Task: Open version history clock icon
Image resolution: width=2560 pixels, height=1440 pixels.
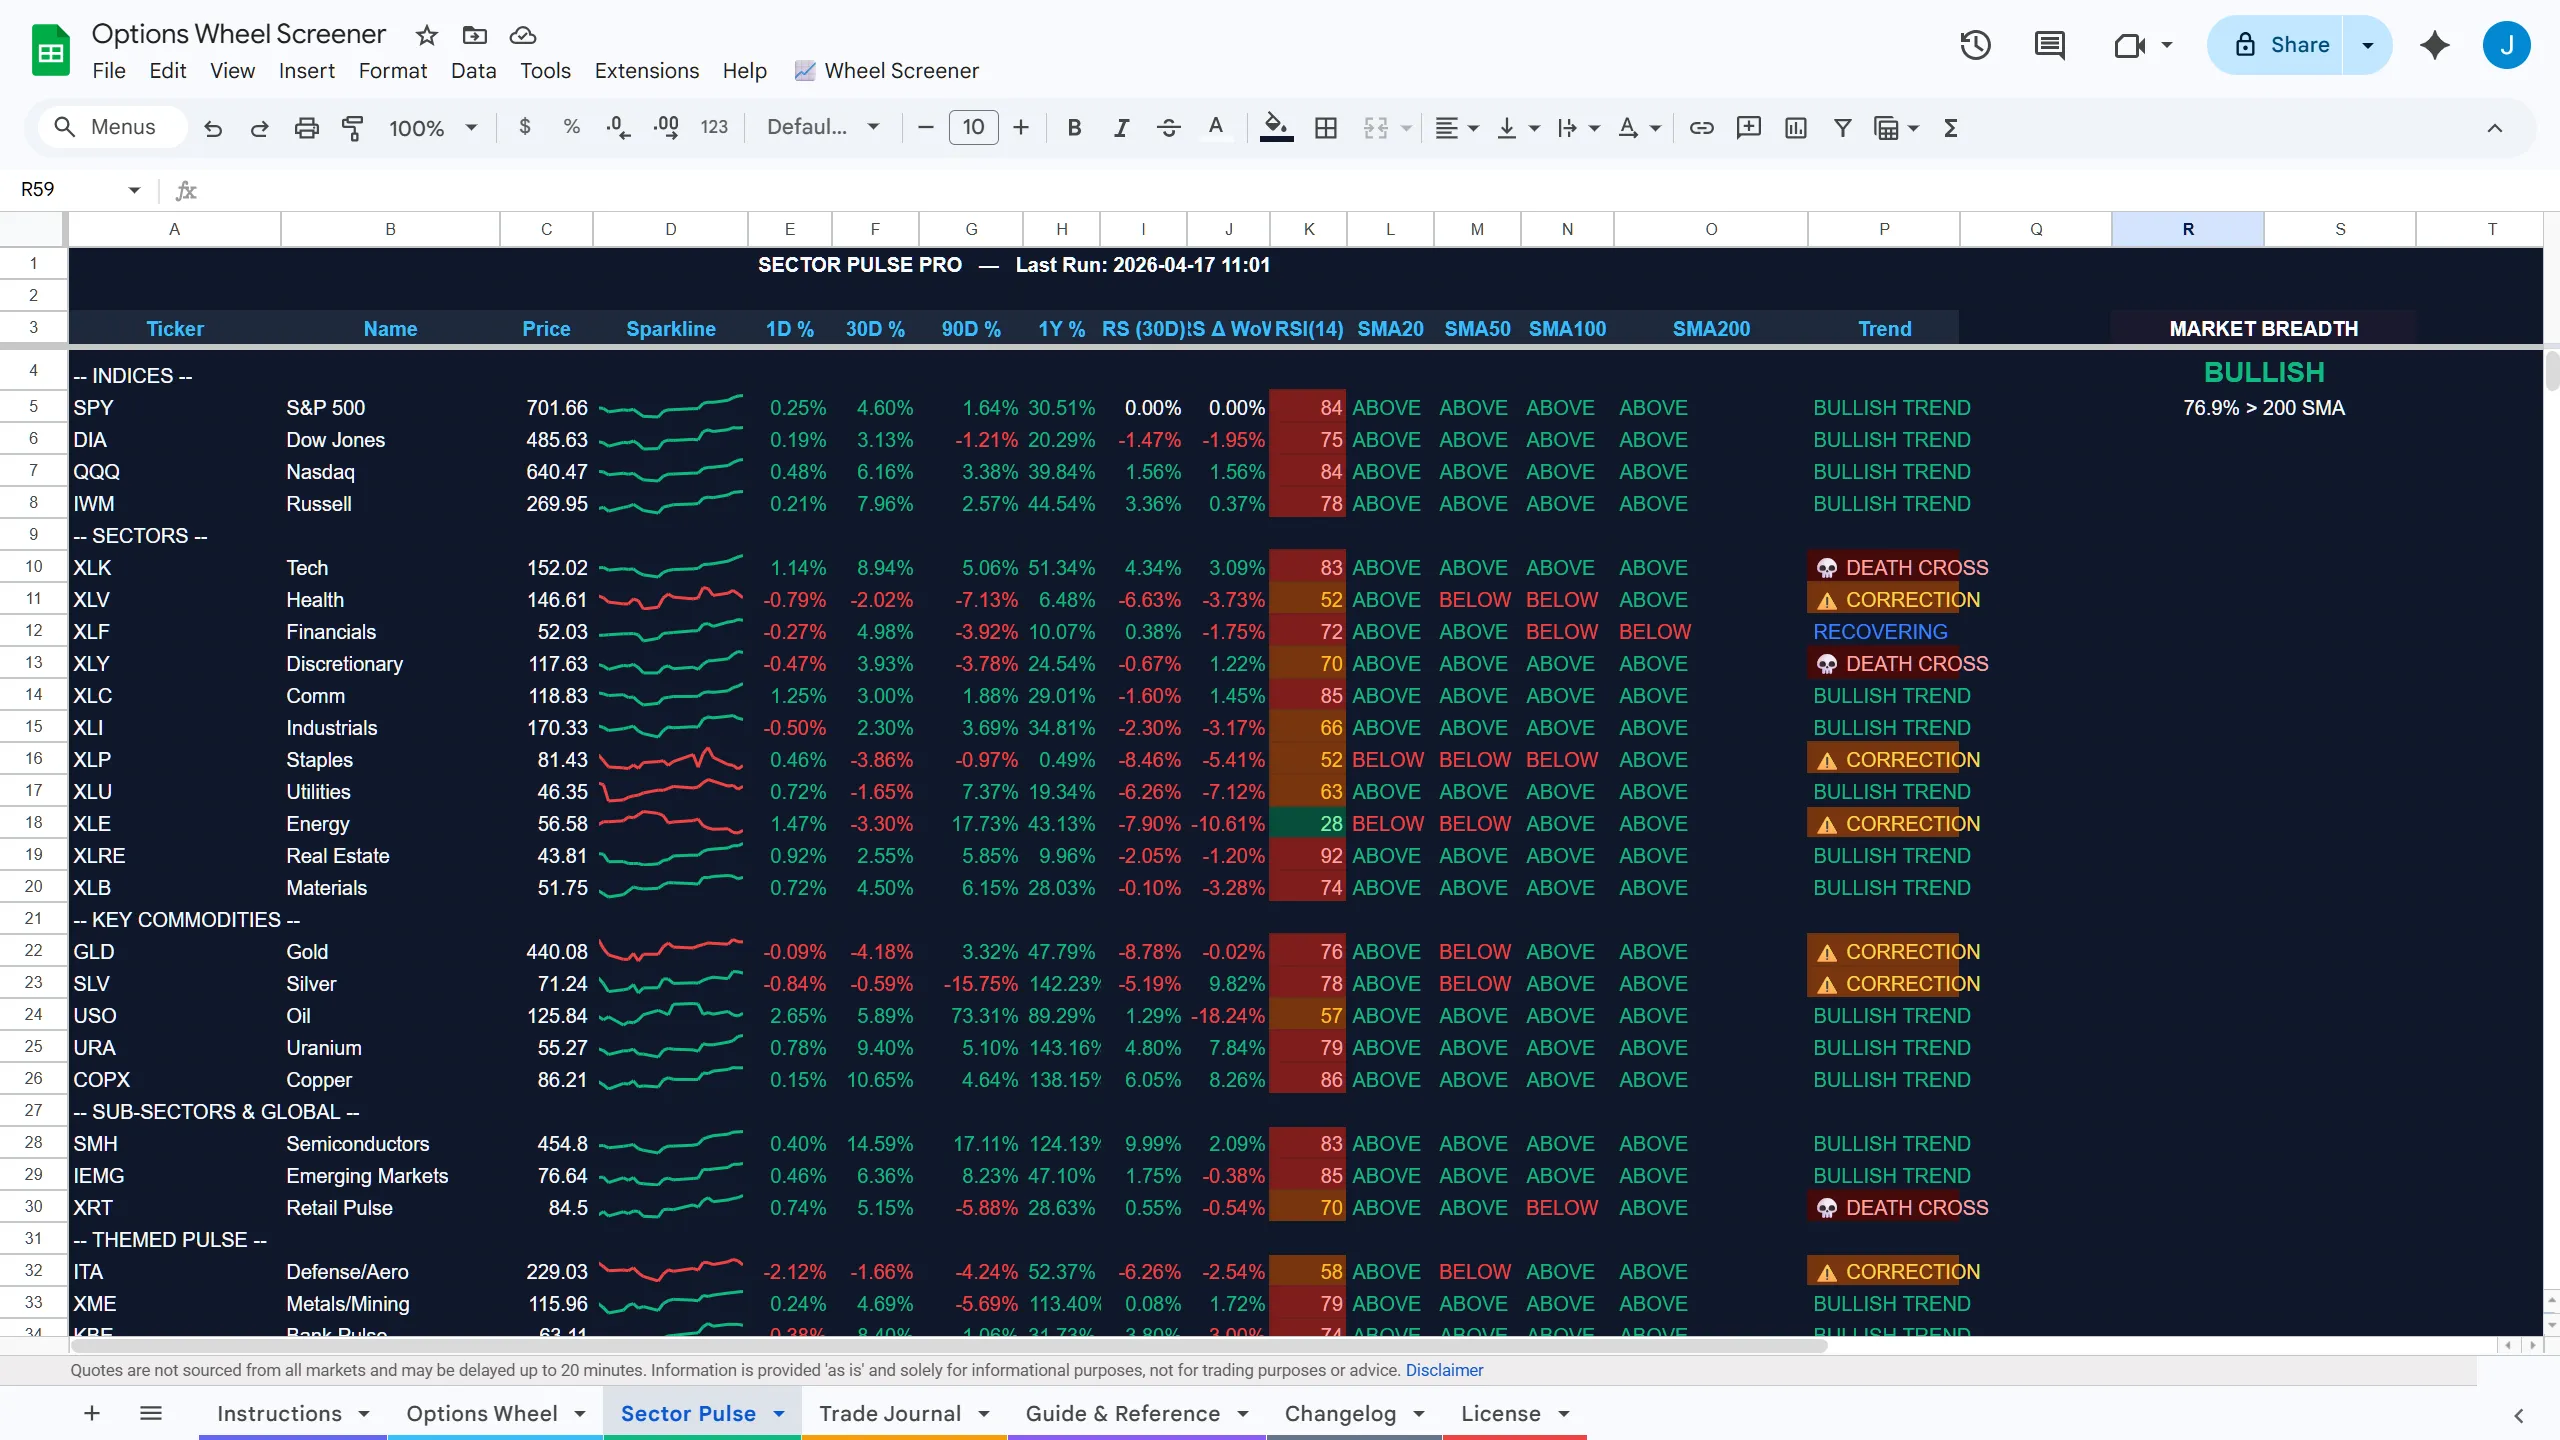Action: coord(1975,45)
